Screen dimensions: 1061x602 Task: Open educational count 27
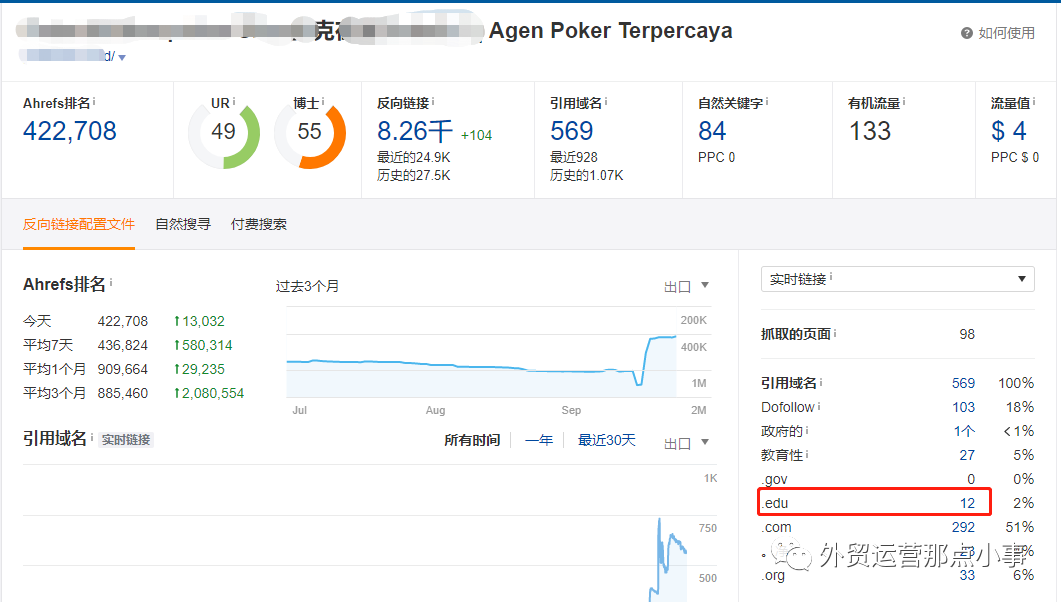click(967, 455)
